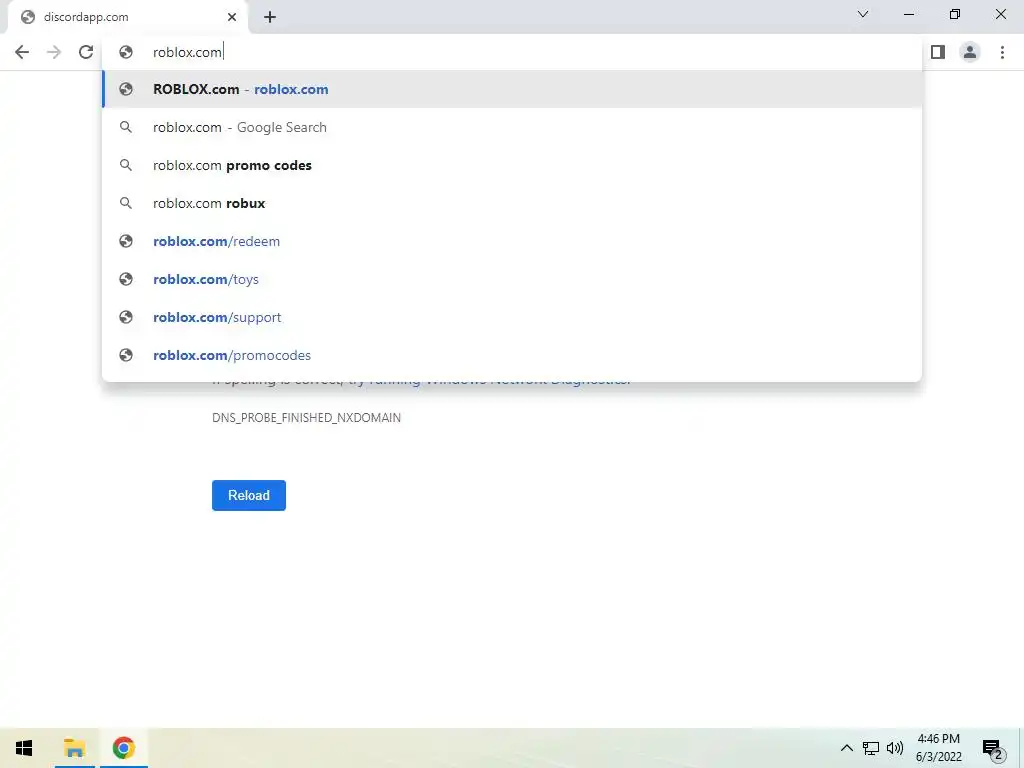
Task: Click the blue Reload button
Action: pyautogui.click(x=249, y=495)
